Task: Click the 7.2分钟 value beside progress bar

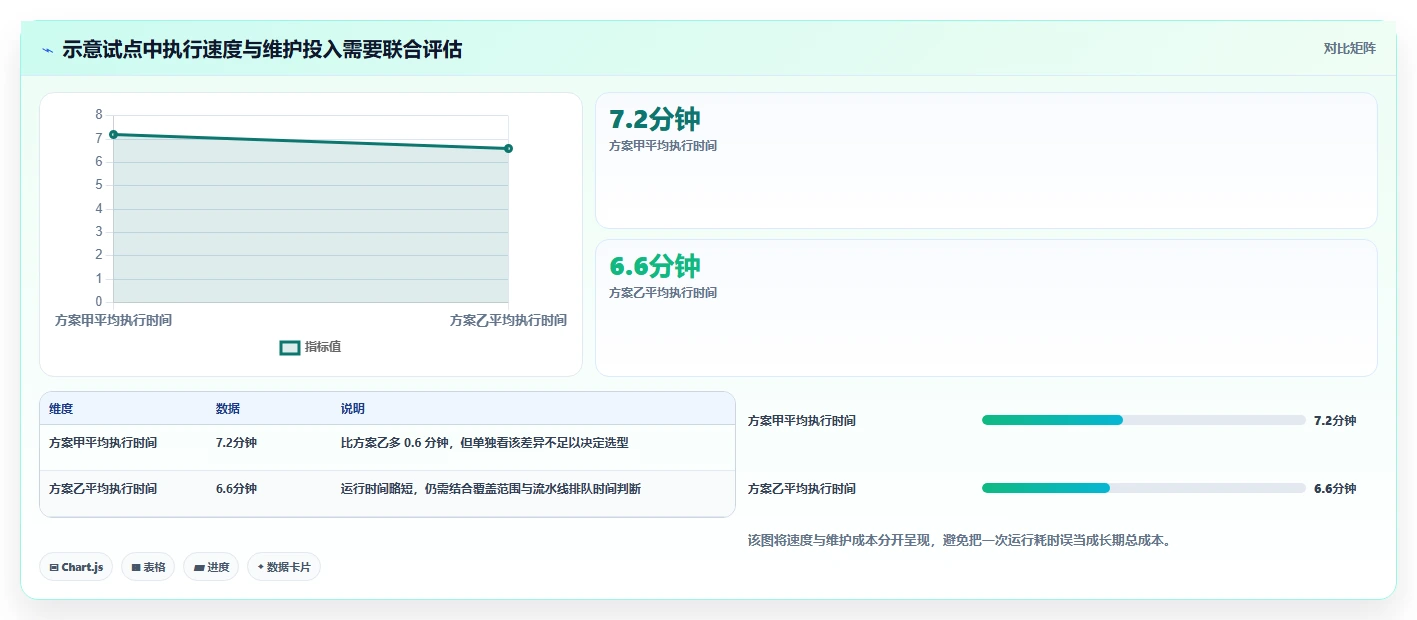Action: (1335, 421)
